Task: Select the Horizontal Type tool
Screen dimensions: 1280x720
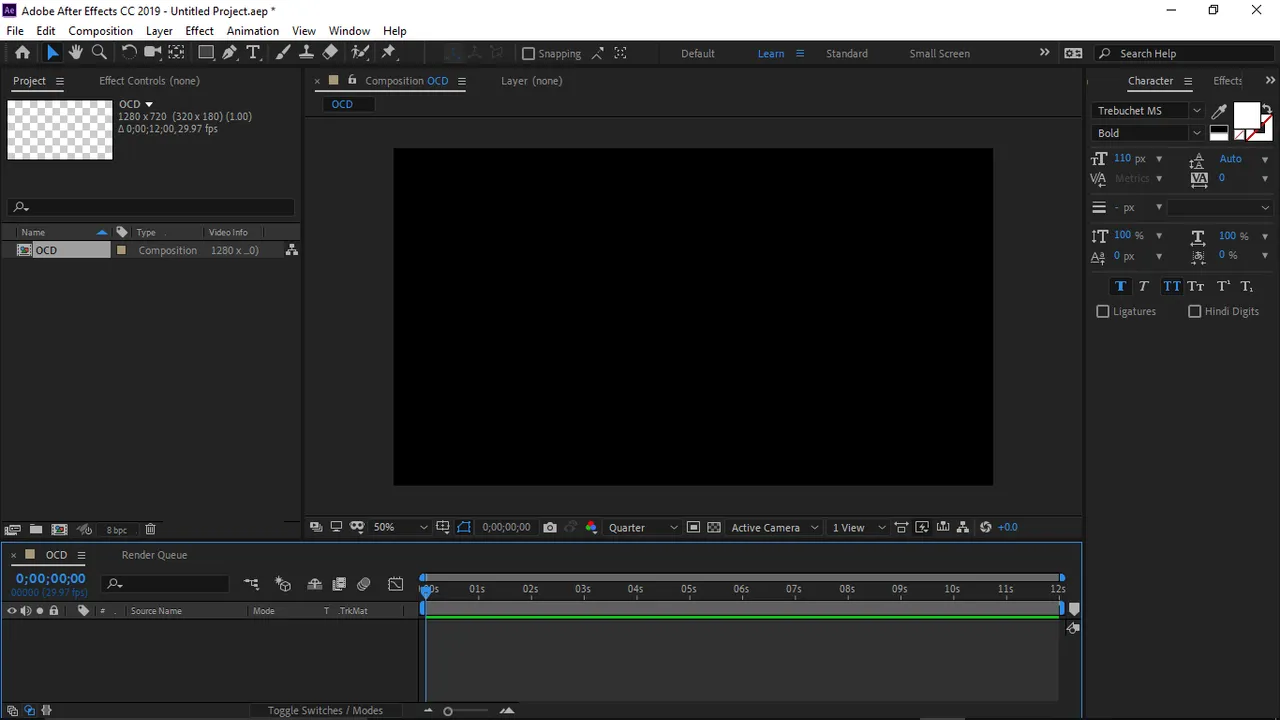Action: pyautogui.click(x=253, y=53)
